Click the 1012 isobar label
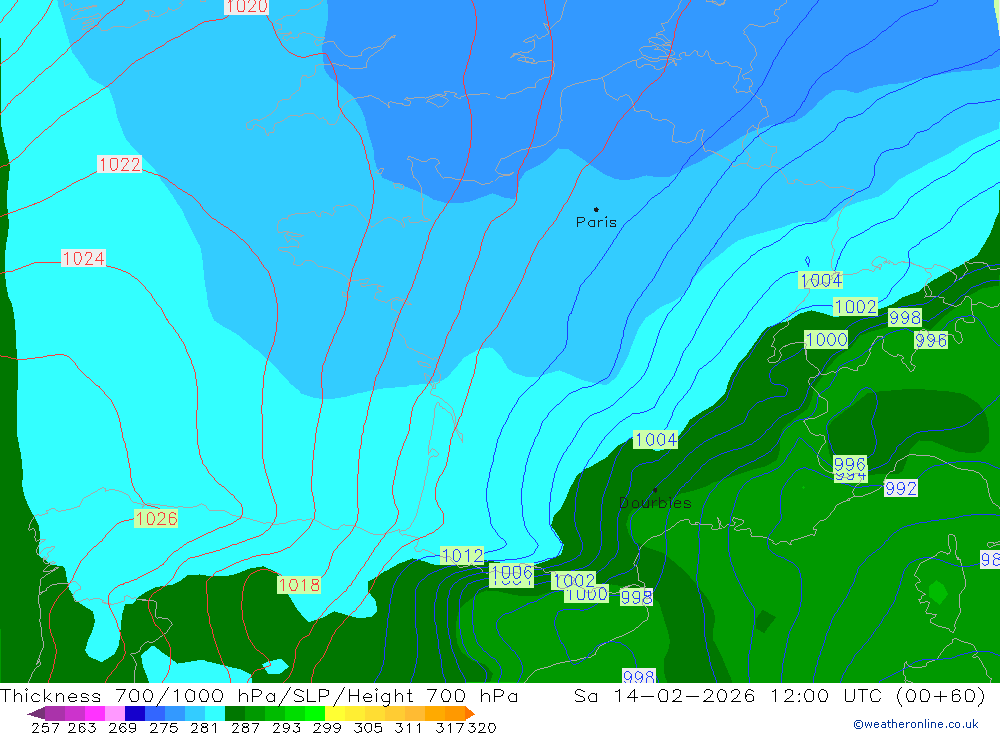Screen dimensions: 1000x733 click(x=462, y=556)
